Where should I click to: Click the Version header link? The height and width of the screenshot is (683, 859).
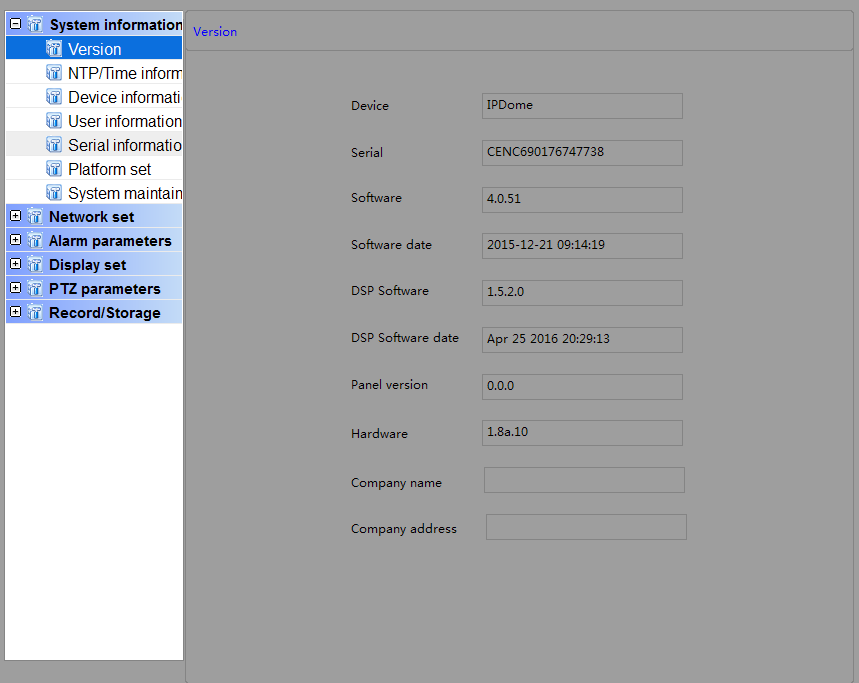click(215, 32)
